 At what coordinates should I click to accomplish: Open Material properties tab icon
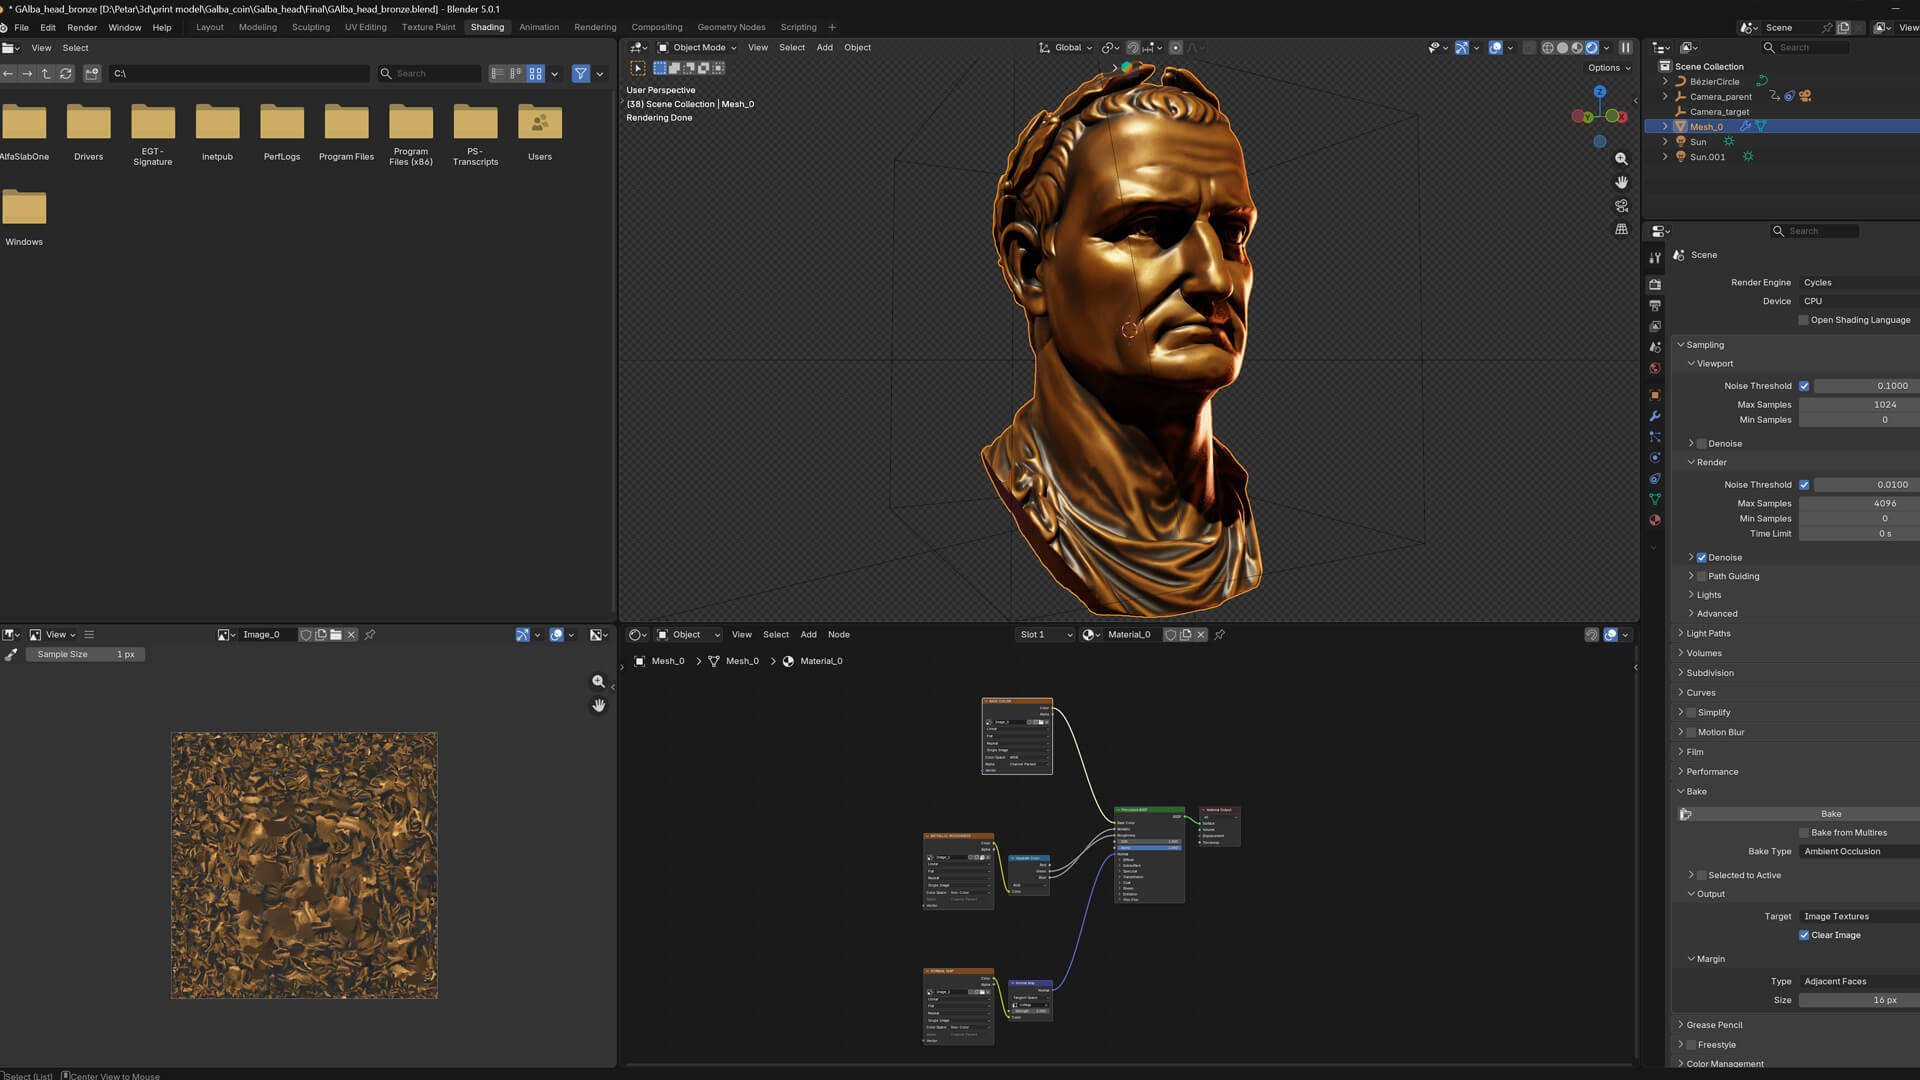[x=1655, y=520]
